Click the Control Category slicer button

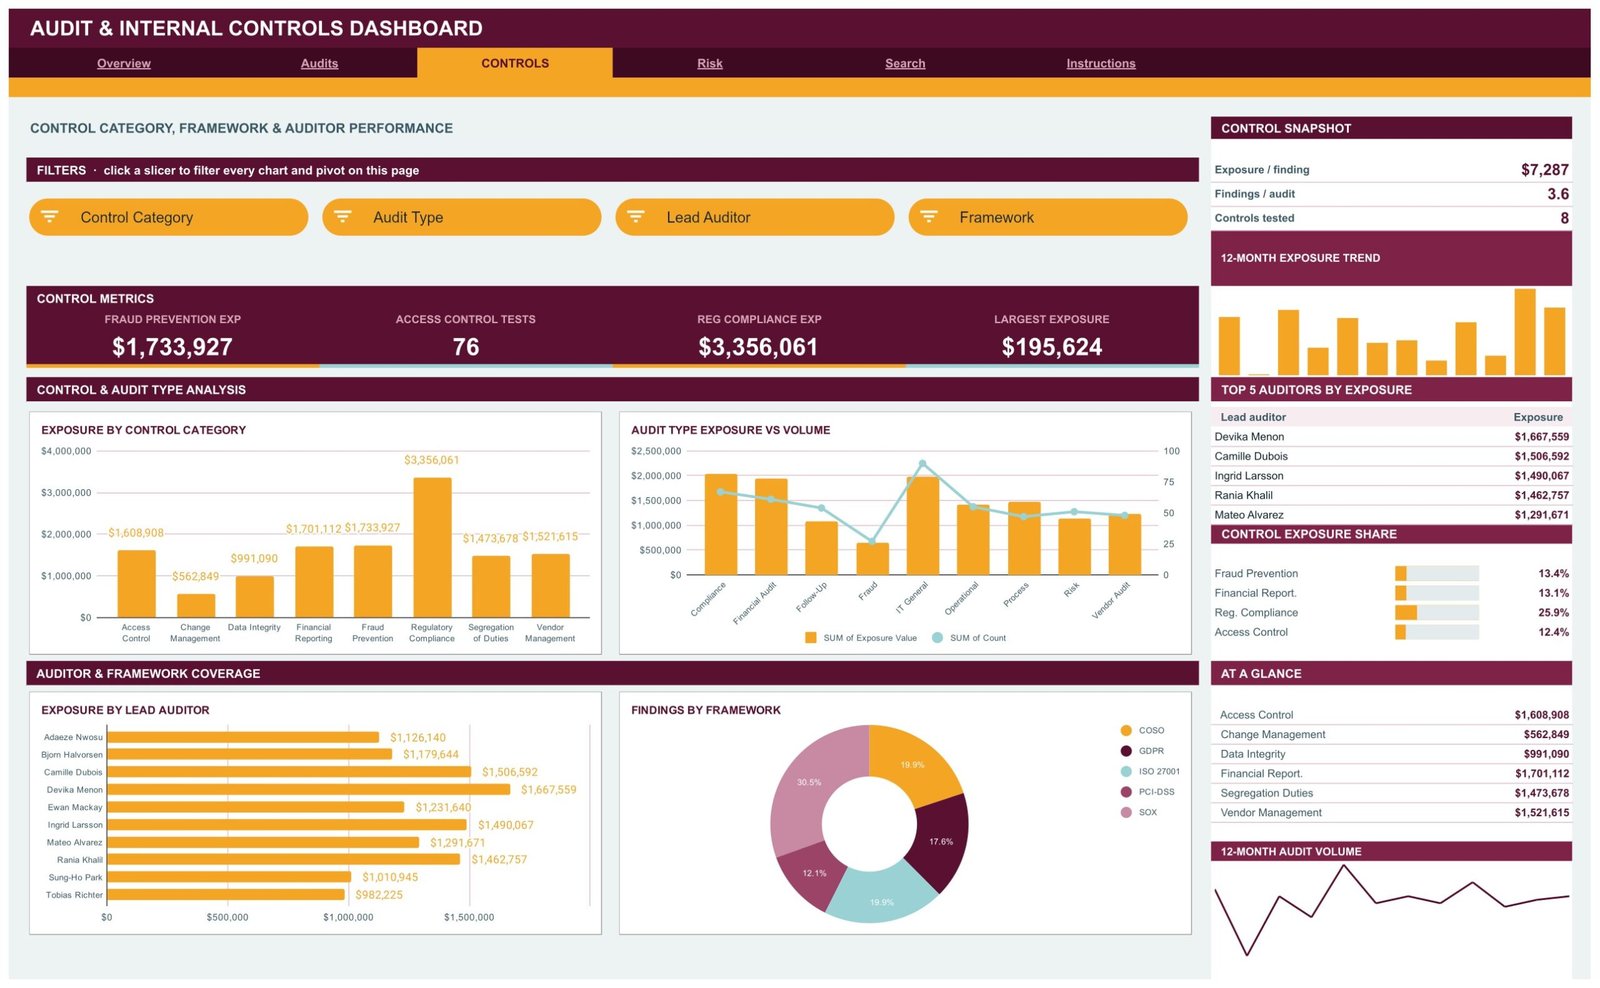168,217
